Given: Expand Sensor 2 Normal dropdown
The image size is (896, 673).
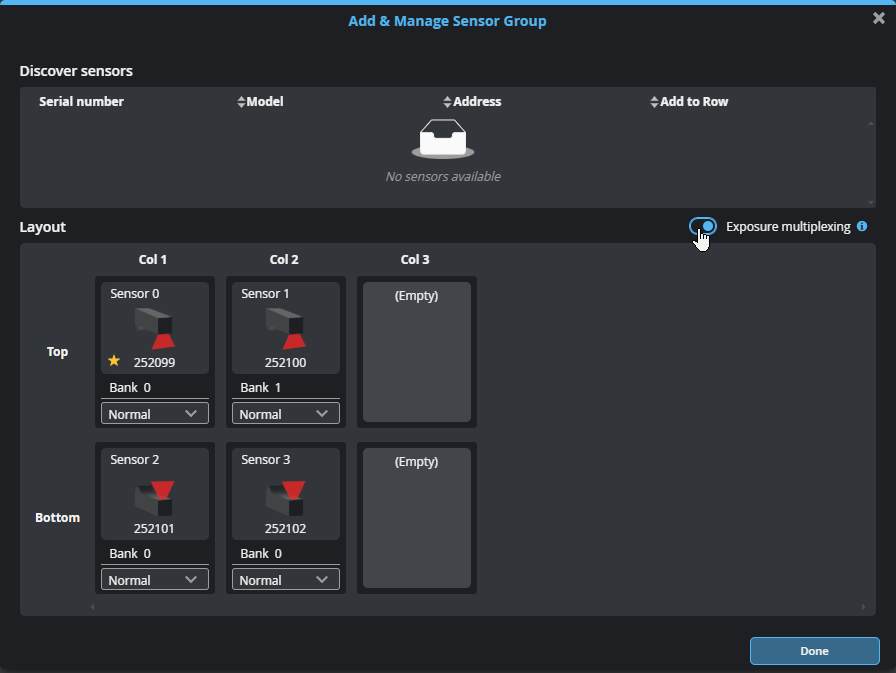Looking at the screenshot, I should tap(155, 580).
